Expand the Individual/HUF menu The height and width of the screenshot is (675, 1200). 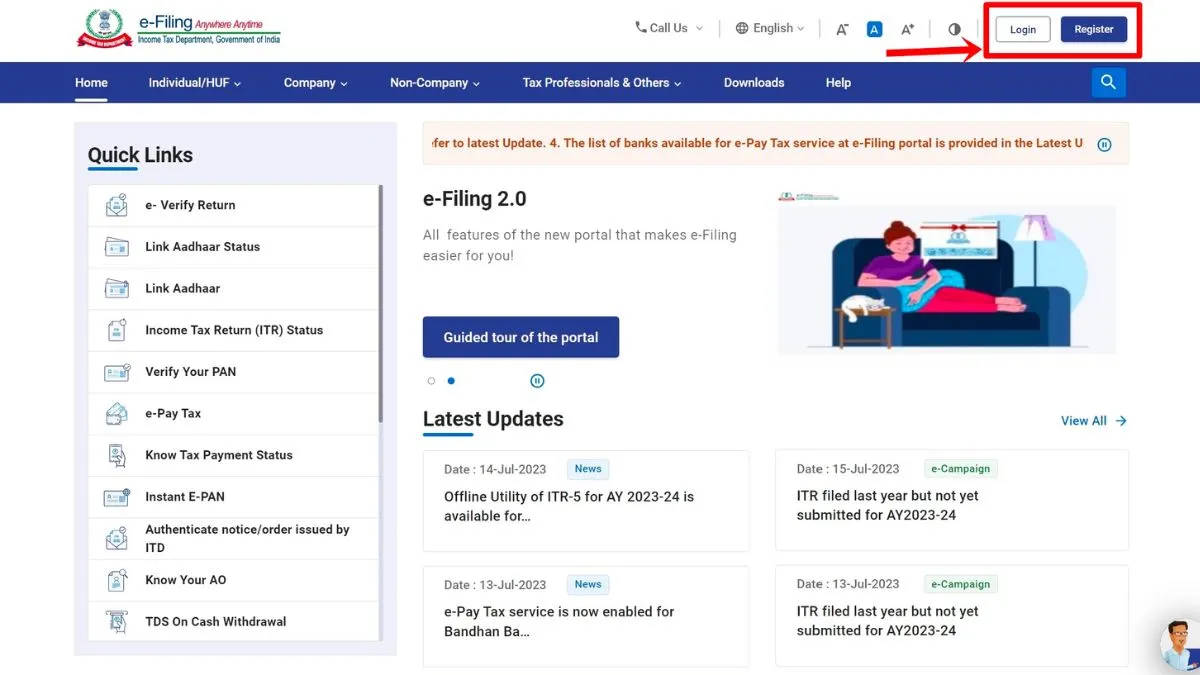[195, 83]
